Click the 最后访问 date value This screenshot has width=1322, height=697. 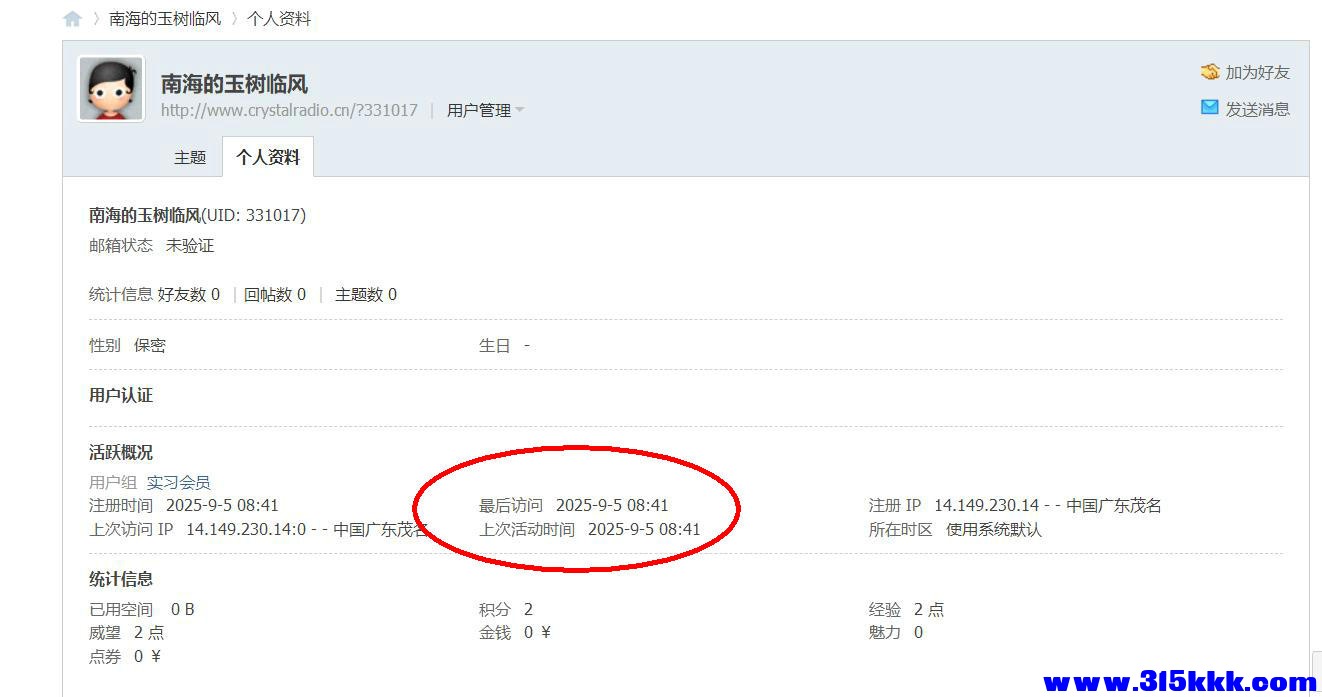coord(612,506)
